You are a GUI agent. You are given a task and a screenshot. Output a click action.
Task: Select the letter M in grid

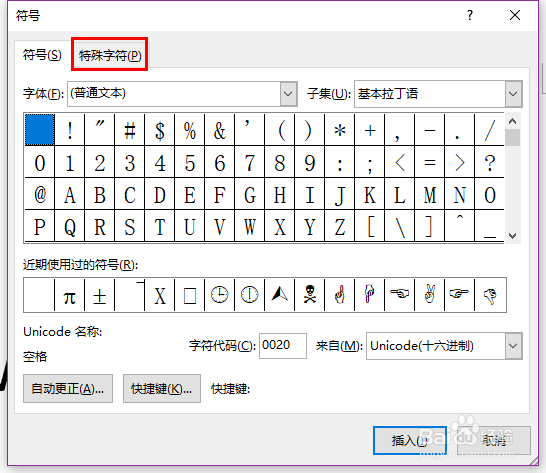click(x=429, y=194)
